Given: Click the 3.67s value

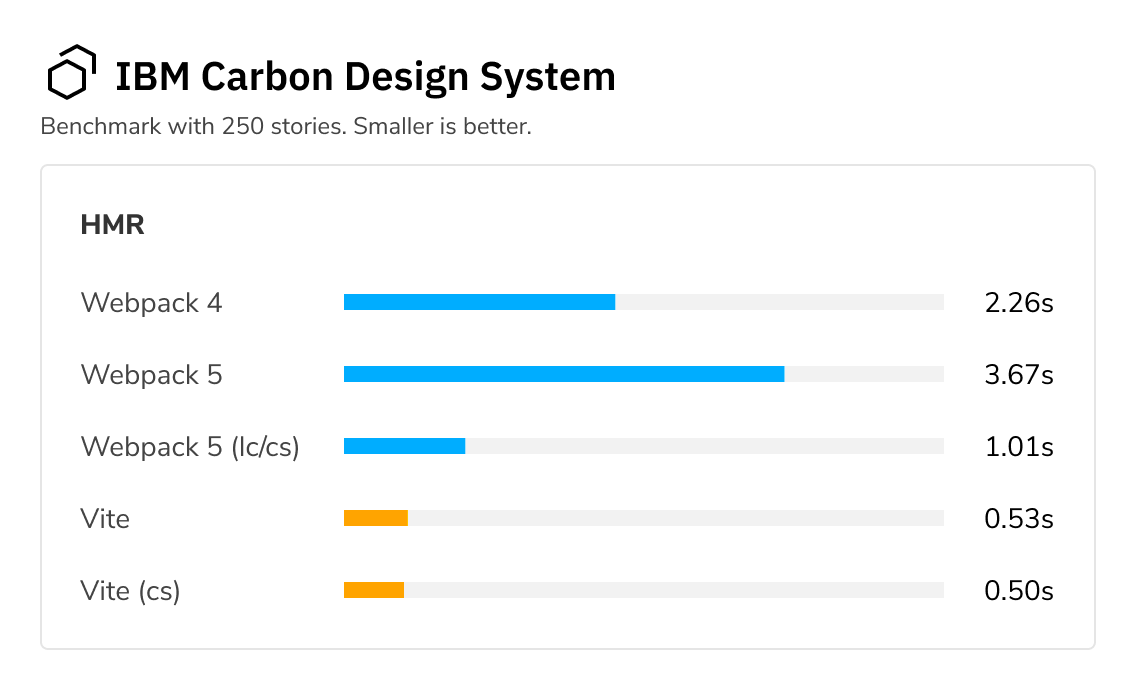Looking at the screenshot, I should 1019,374.
